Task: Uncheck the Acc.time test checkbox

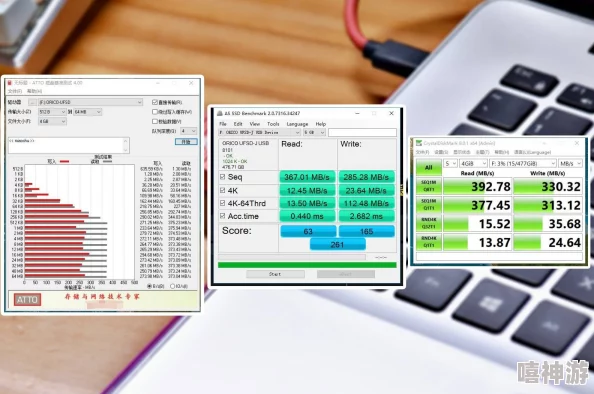Action: tap(222, 216)
